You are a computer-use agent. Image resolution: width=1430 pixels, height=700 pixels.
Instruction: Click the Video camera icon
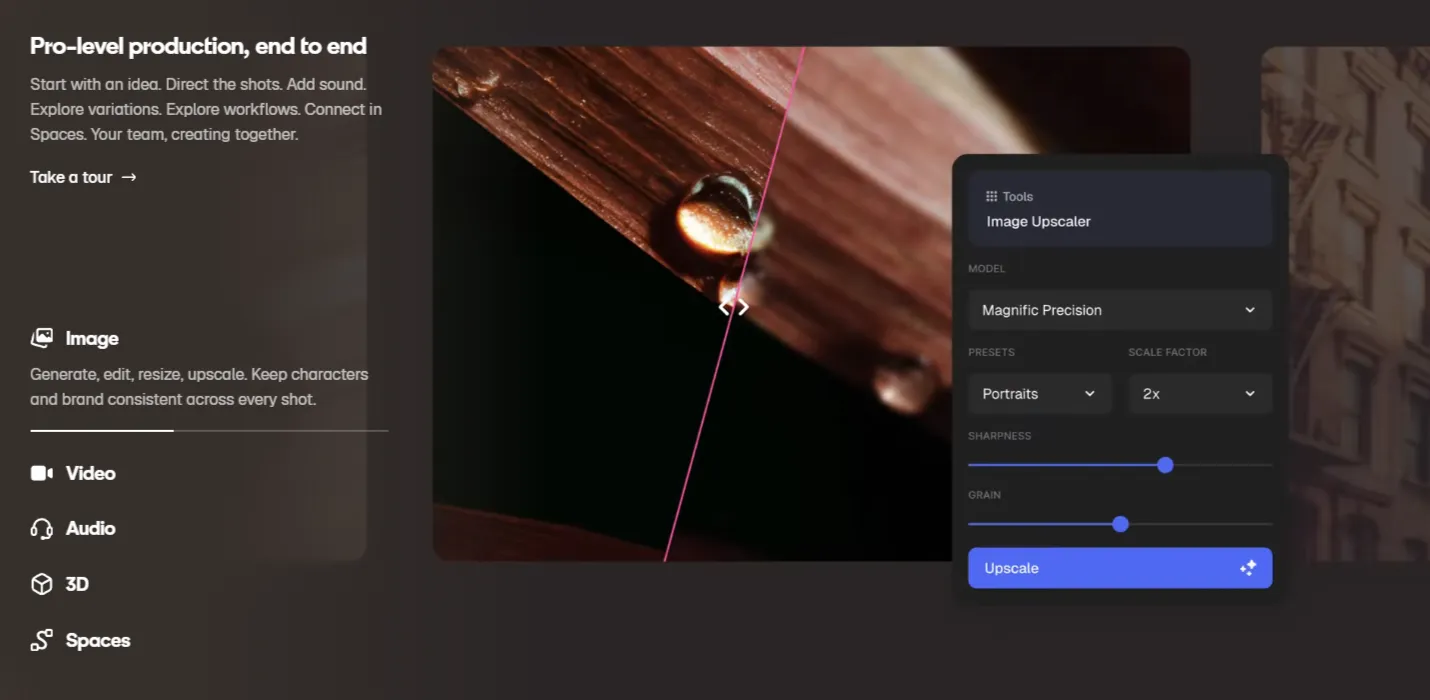(x=42, y=473)
